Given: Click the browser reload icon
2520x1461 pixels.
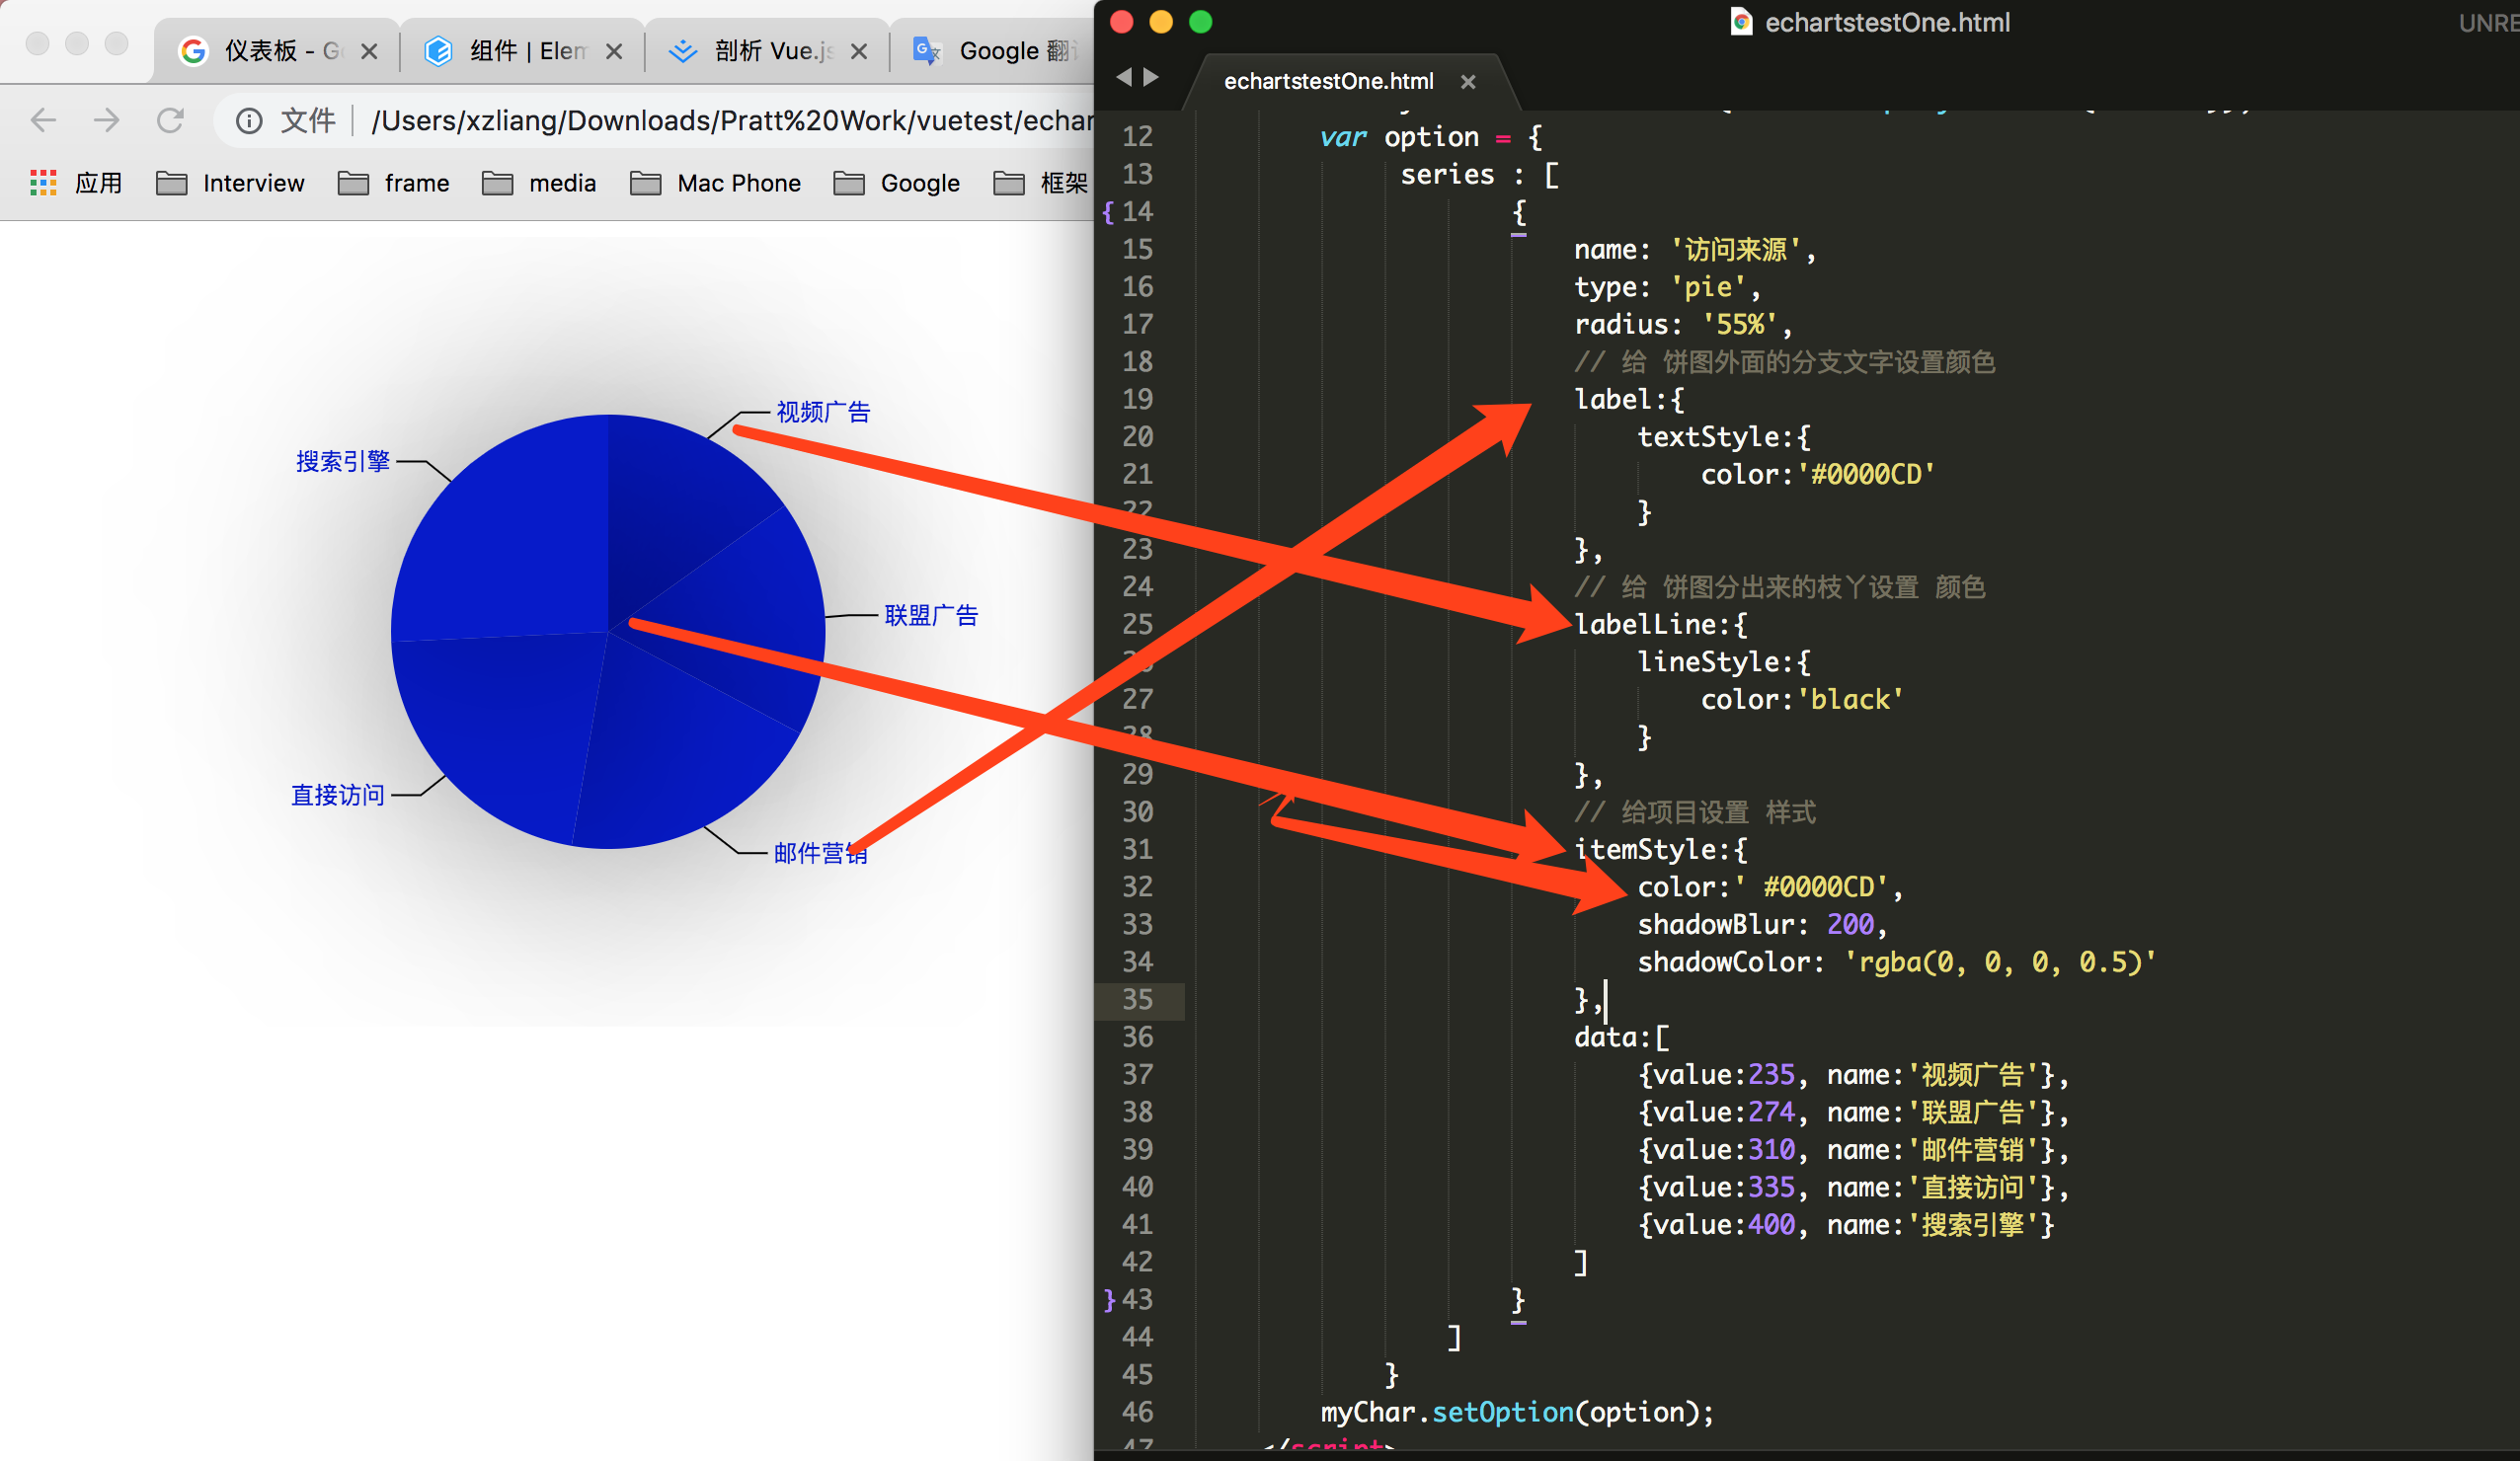Looking at the screenshot, I should tap(171, 121).
